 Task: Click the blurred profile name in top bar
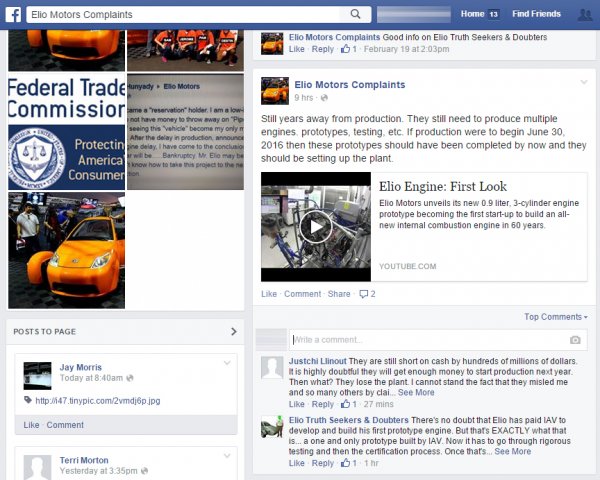(x=414, y=15)
